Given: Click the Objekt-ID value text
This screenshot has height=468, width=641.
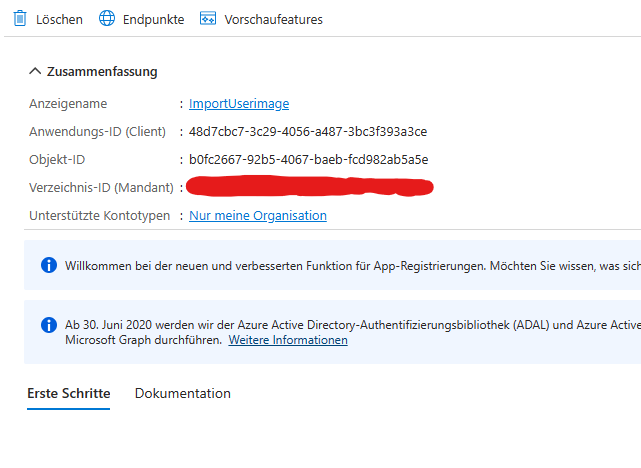Looking at the screenshot, I should pyautogui.click(x=308, y=160).
